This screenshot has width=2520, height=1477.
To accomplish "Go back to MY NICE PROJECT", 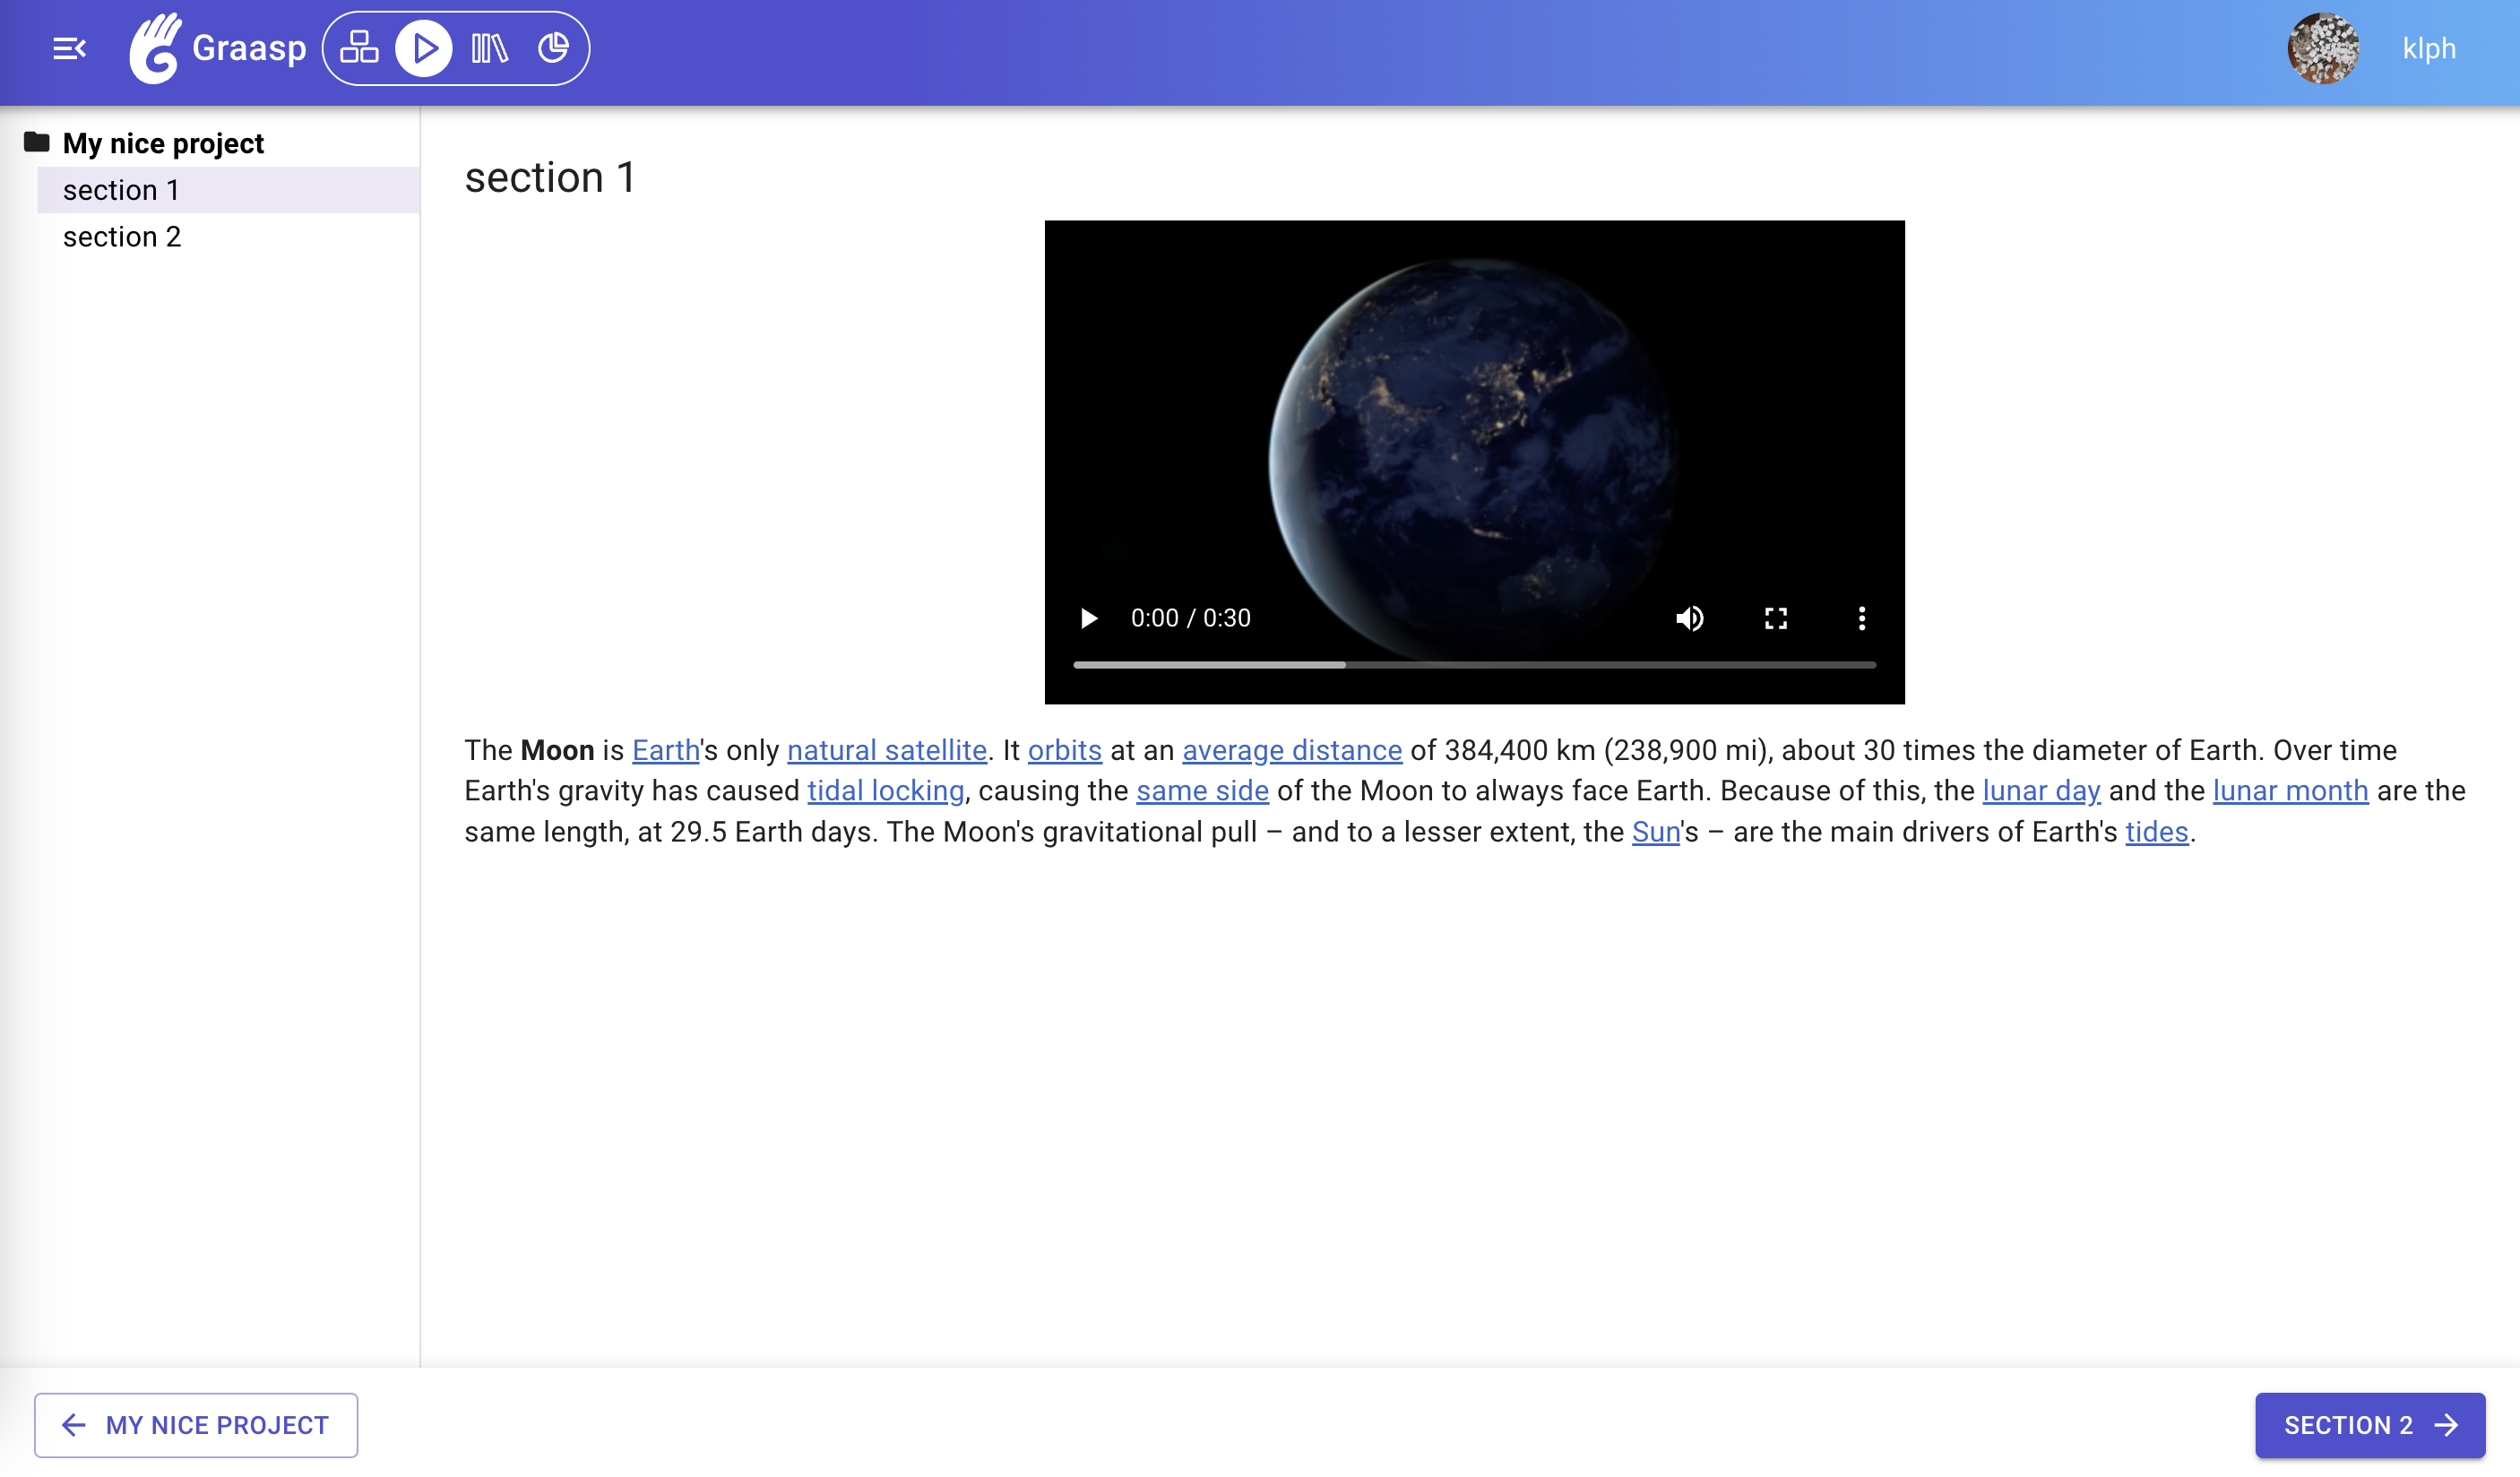I will tap(196, 1424).
